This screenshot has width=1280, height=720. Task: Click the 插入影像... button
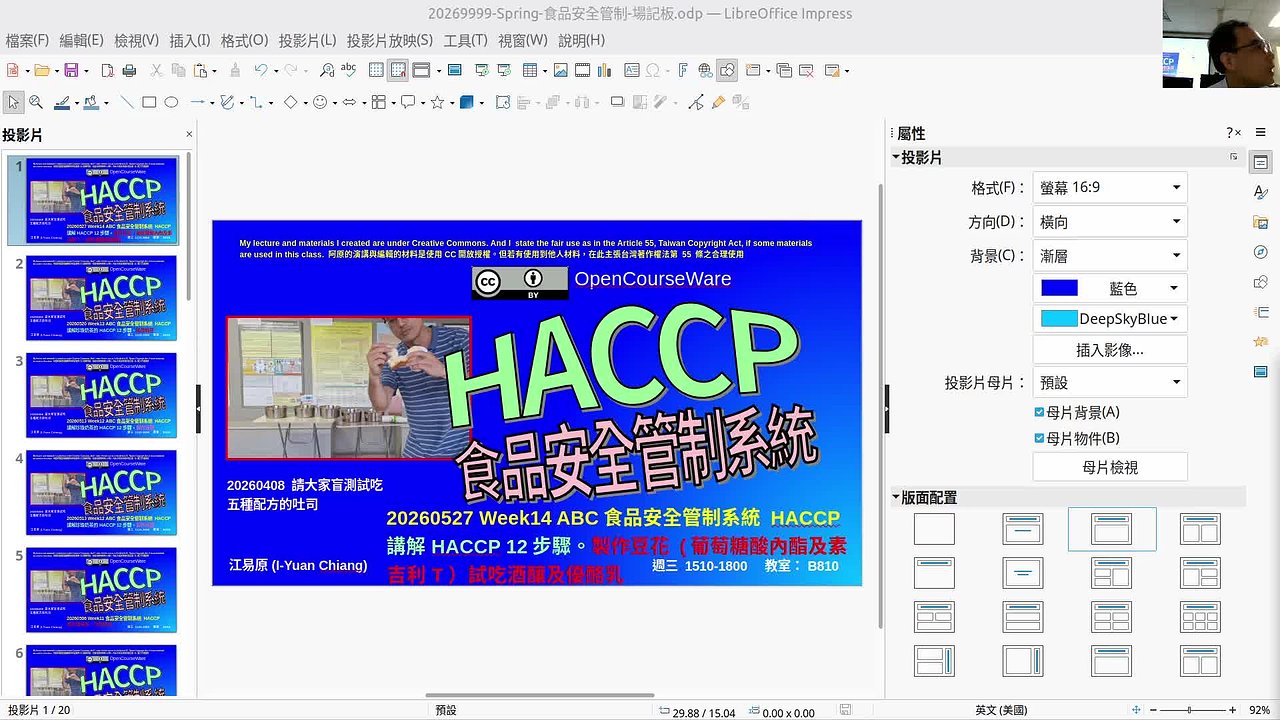coord(1110,350)
